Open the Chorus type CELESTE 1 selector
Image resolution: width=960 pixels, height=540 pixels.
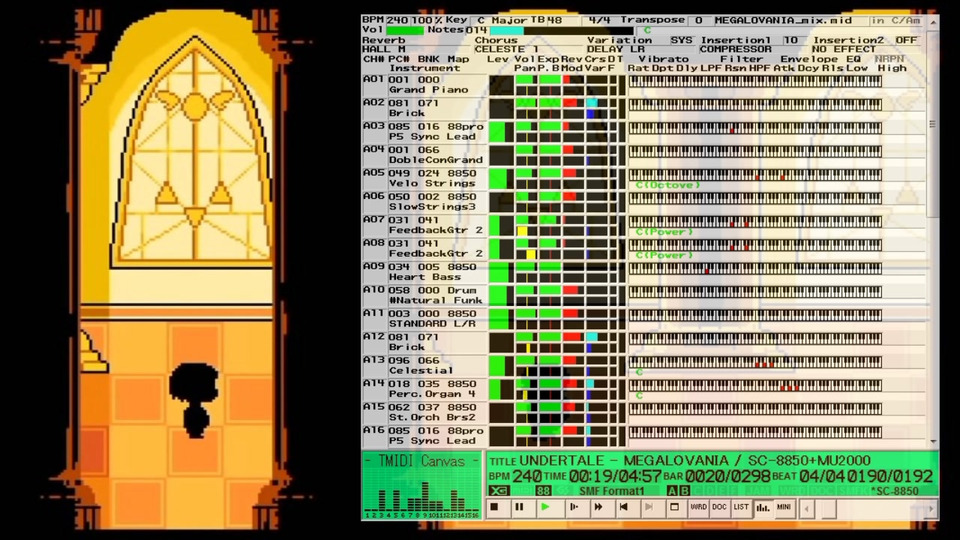pos(506,49)
